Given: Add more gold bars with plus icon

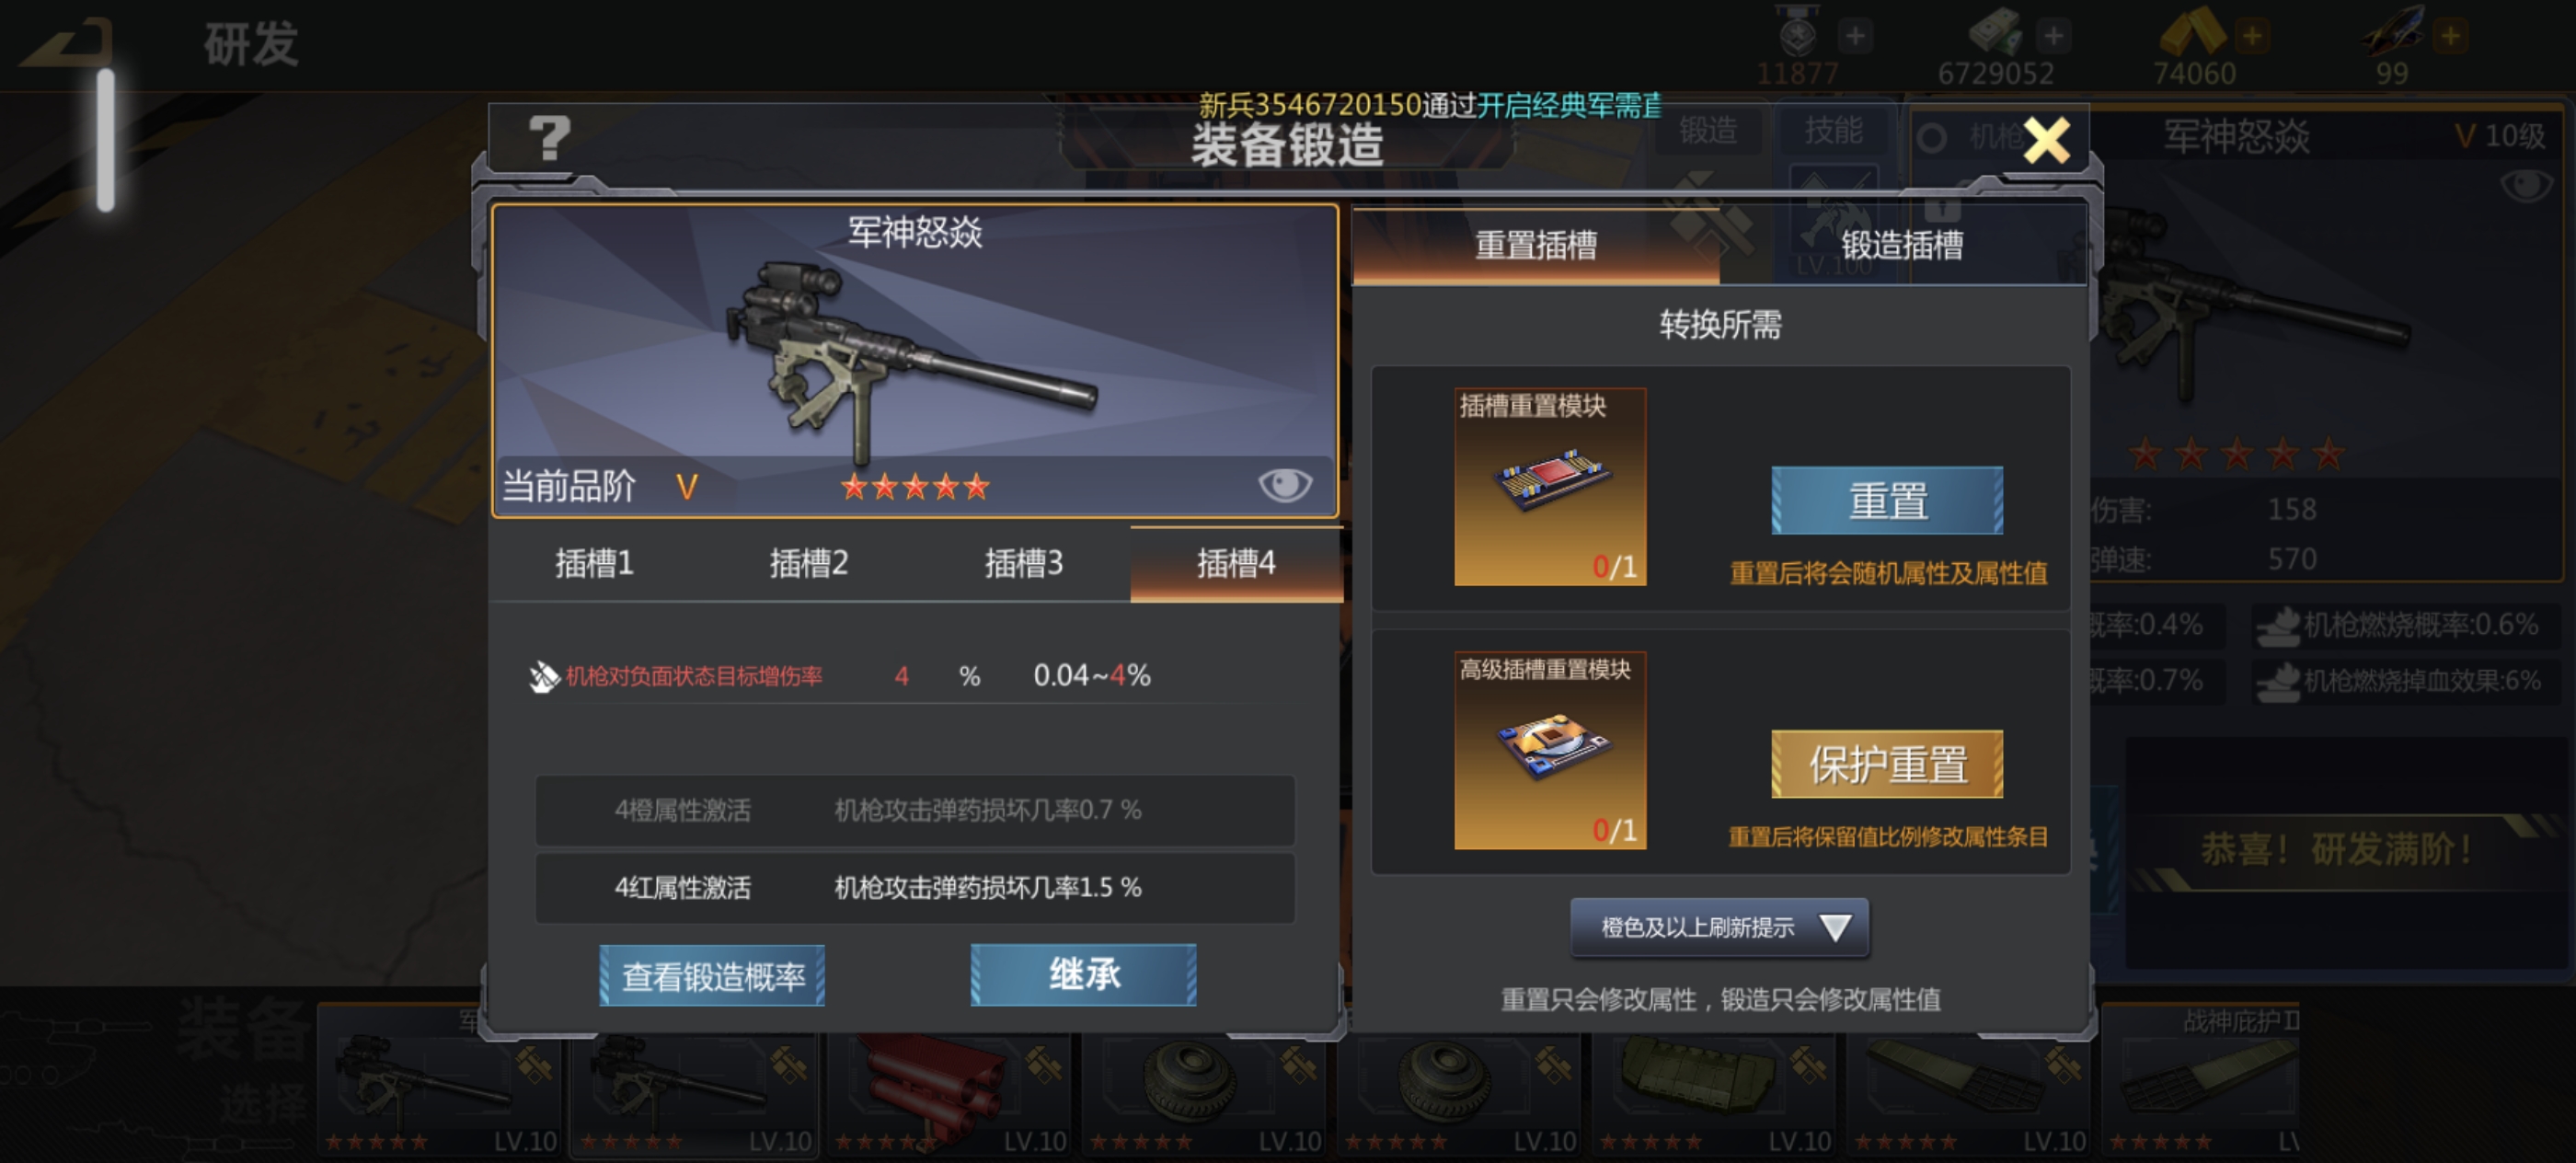Looking at the screenshot, I should [x=2252, y=37].
